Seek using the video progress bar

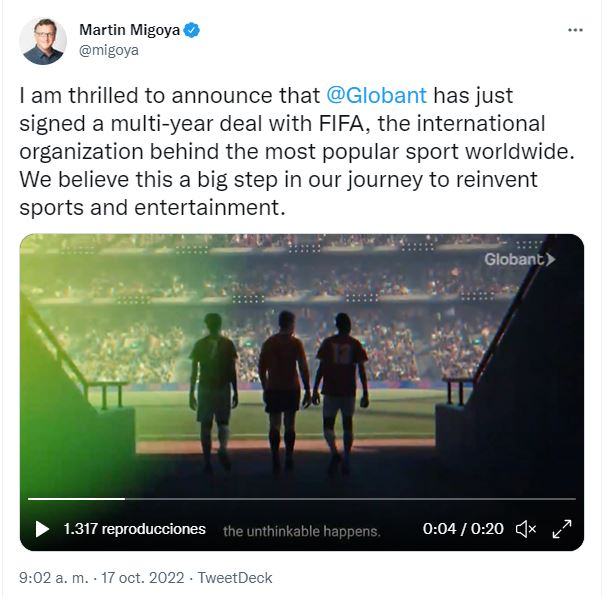click(x=300, y=498)
